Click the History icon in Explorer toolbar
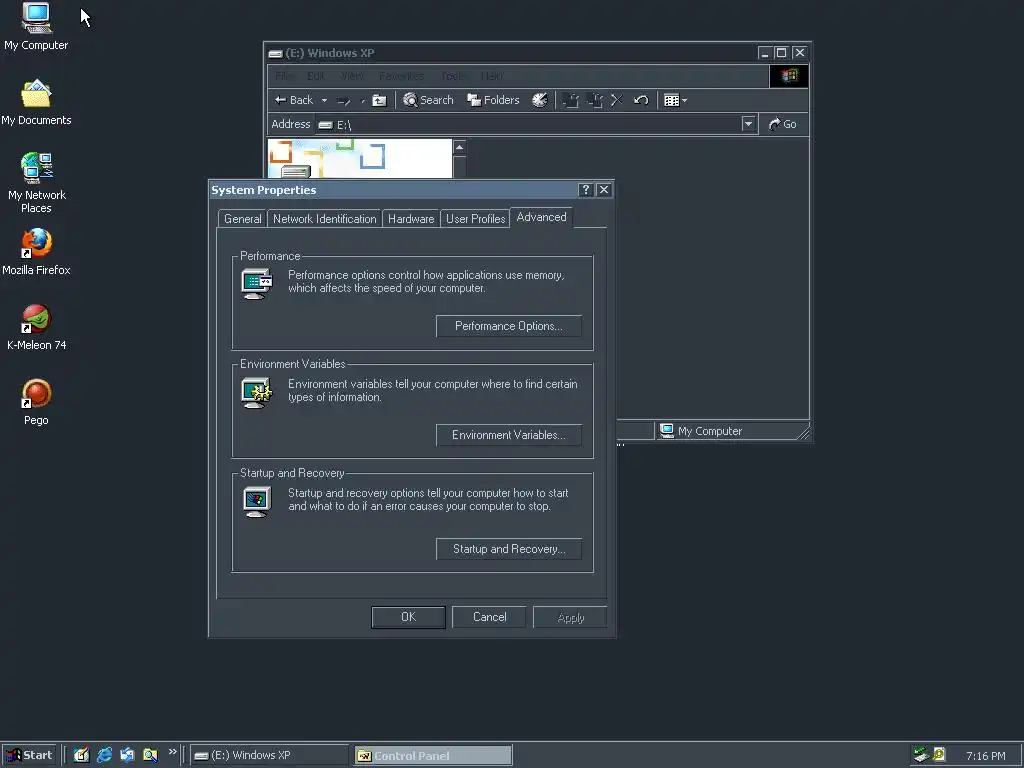The height and width of the screenshot is (768, 1024). coord(539,100)
